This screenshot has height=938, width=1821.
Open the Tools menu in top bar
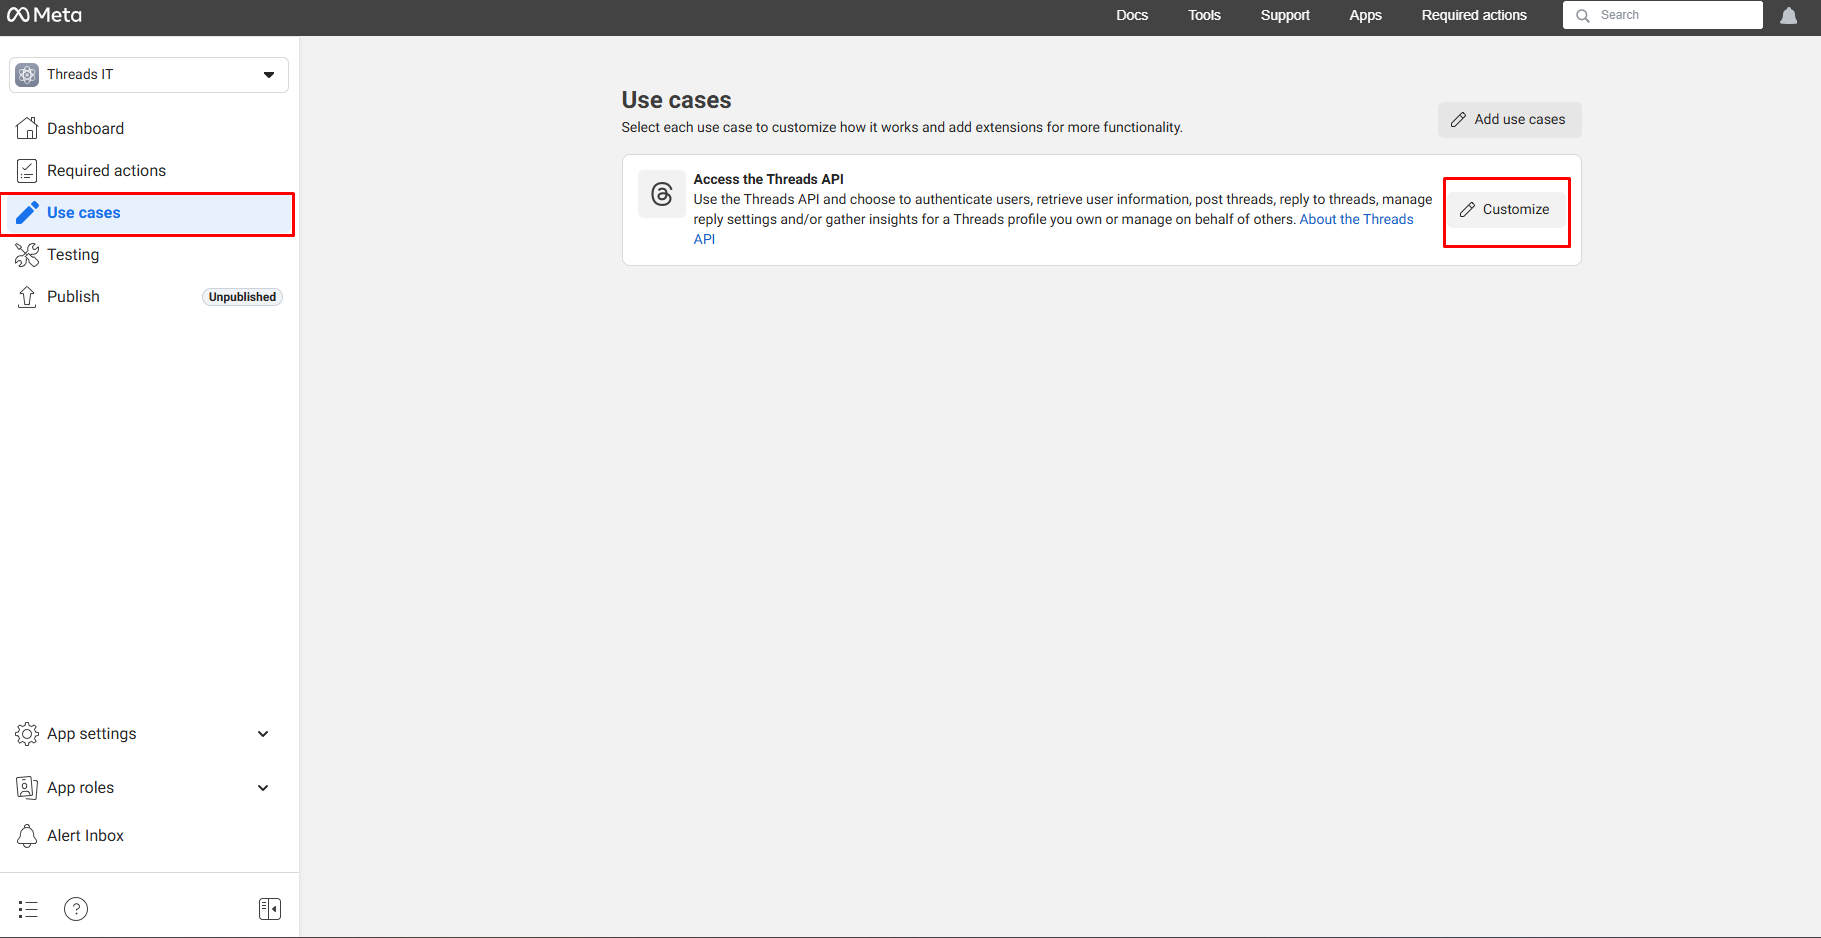(1204, 15)
